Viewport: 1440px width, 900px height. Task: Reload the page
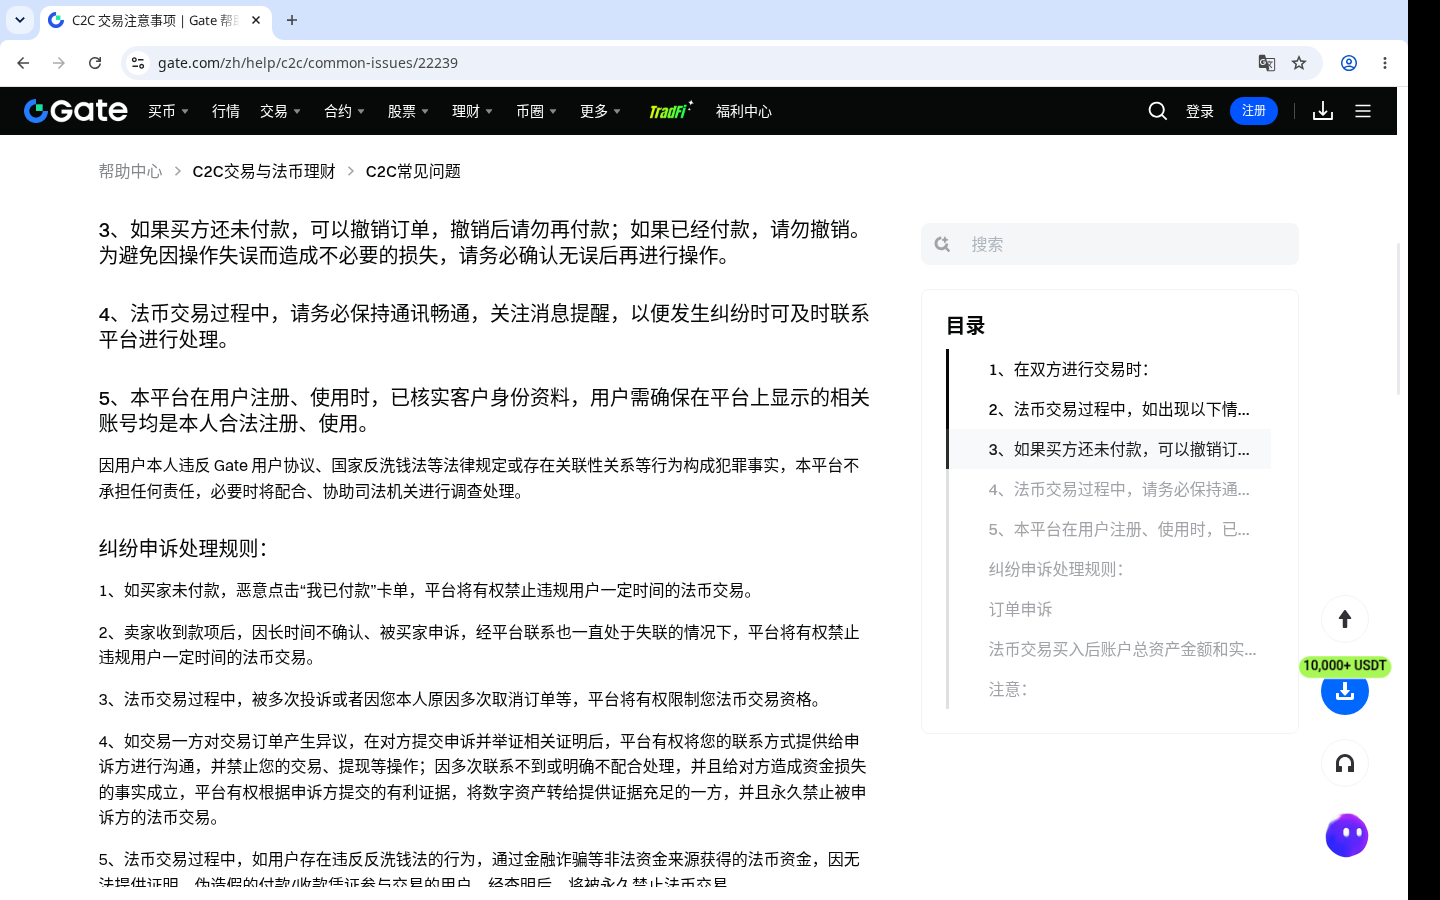point(95,63)
